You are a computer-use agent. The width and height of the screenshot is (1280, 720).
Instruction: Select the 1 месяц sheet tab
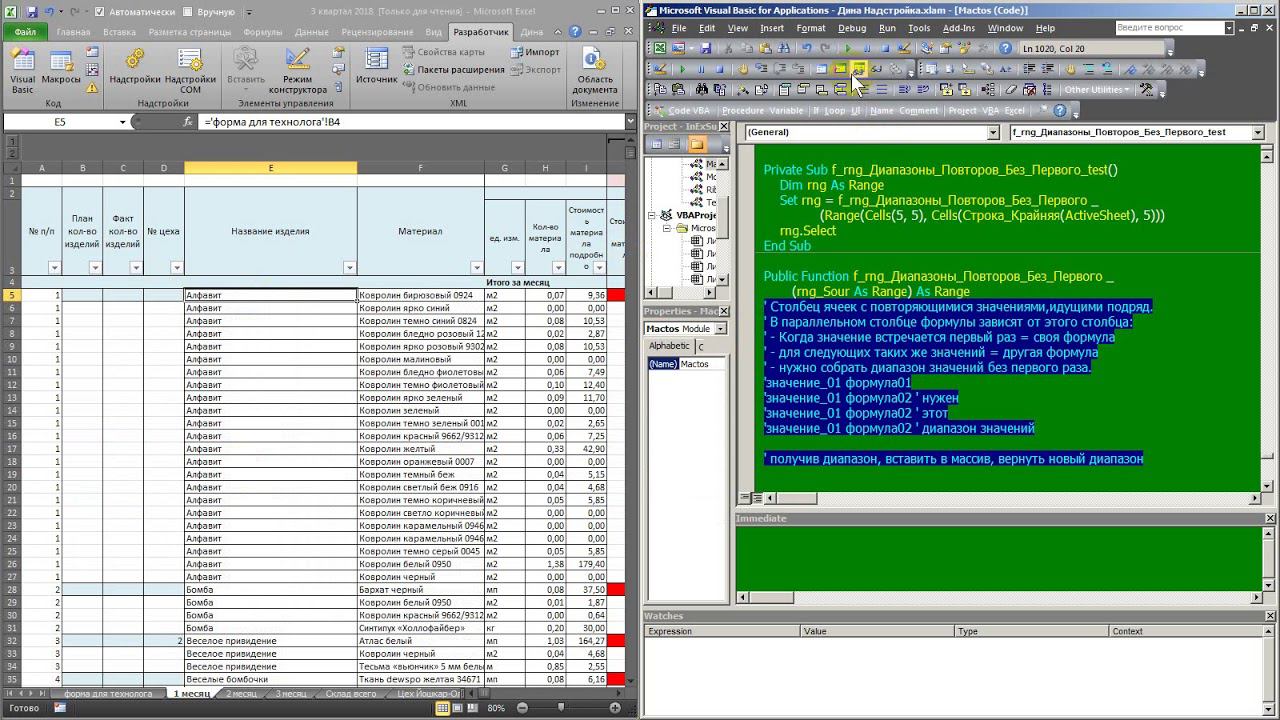click(x=192, y=693)
